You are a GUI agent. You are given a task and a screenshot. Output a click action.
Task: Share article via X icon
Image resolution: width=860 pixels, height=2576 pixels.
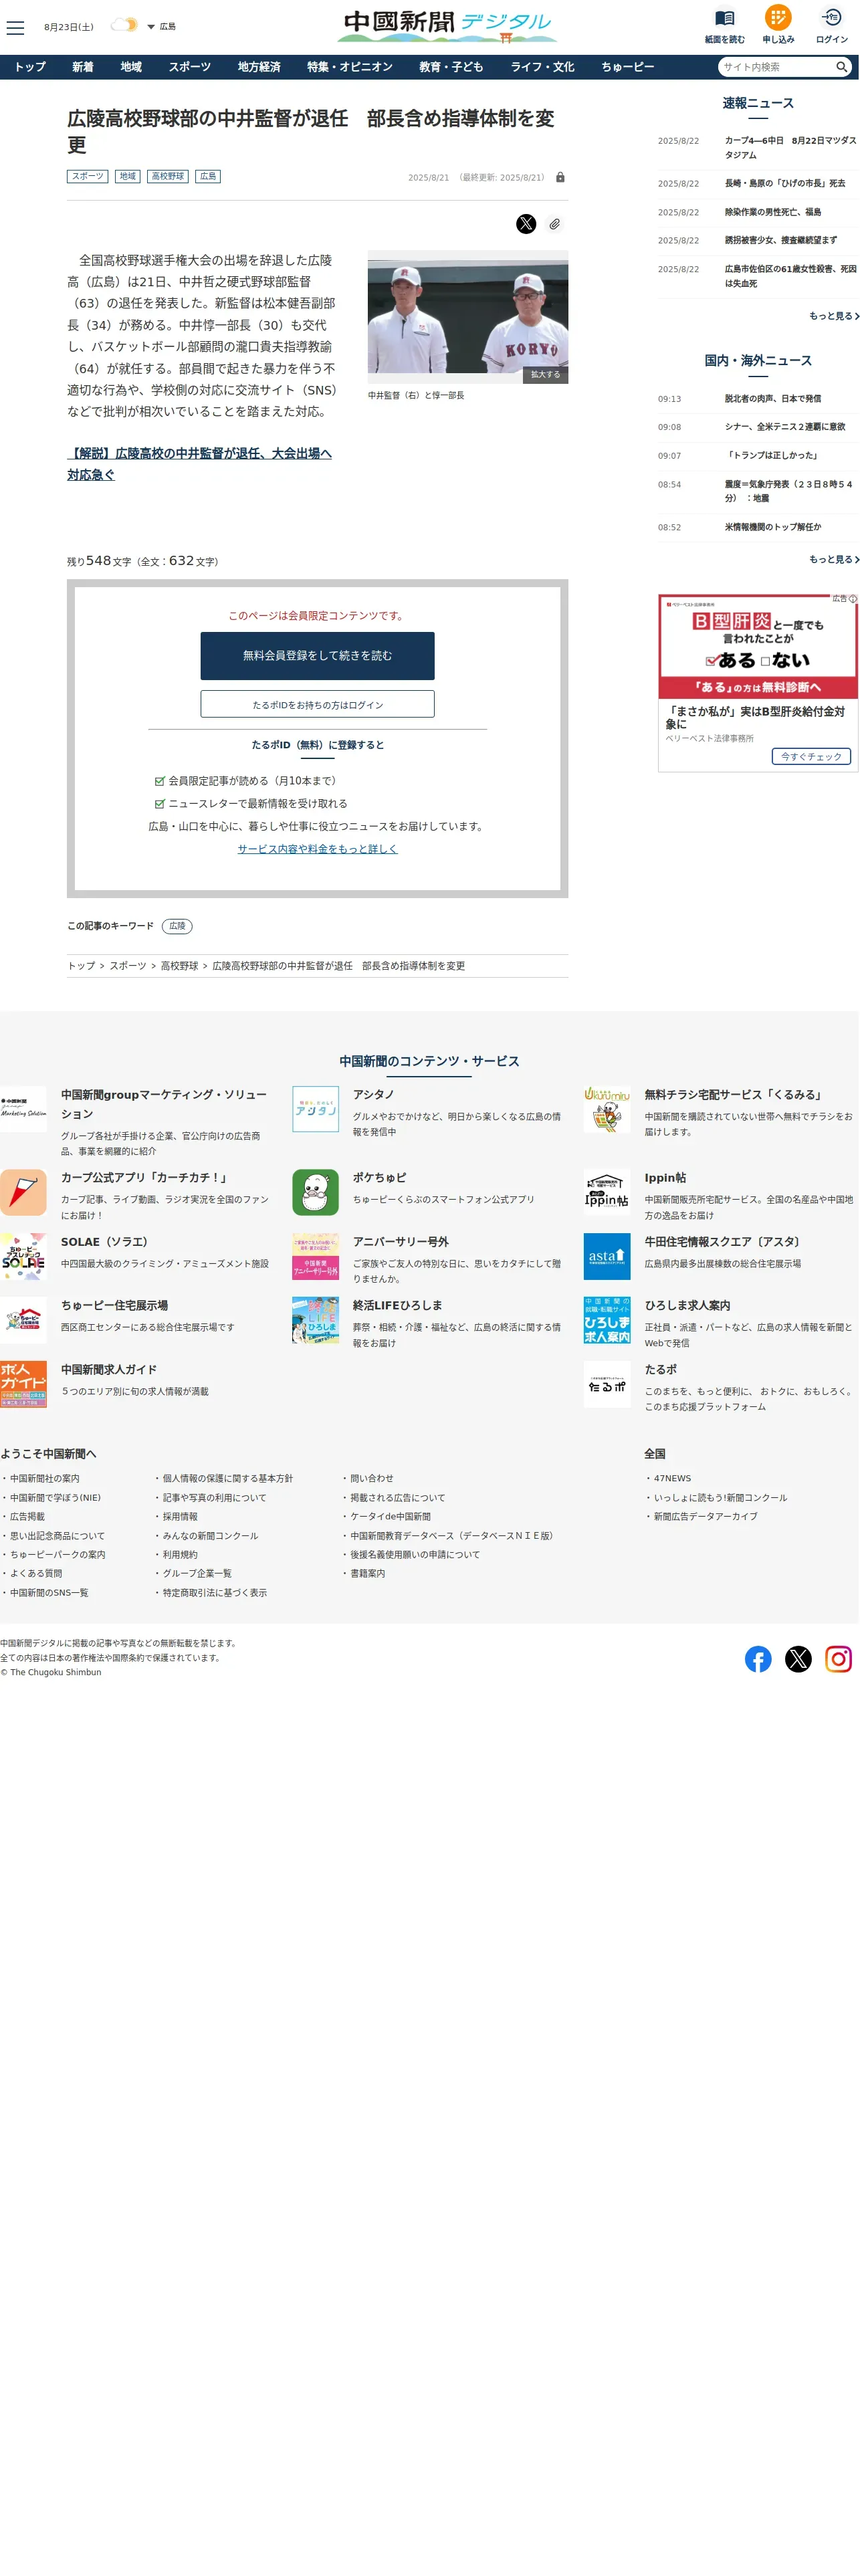tap(526, 224)
